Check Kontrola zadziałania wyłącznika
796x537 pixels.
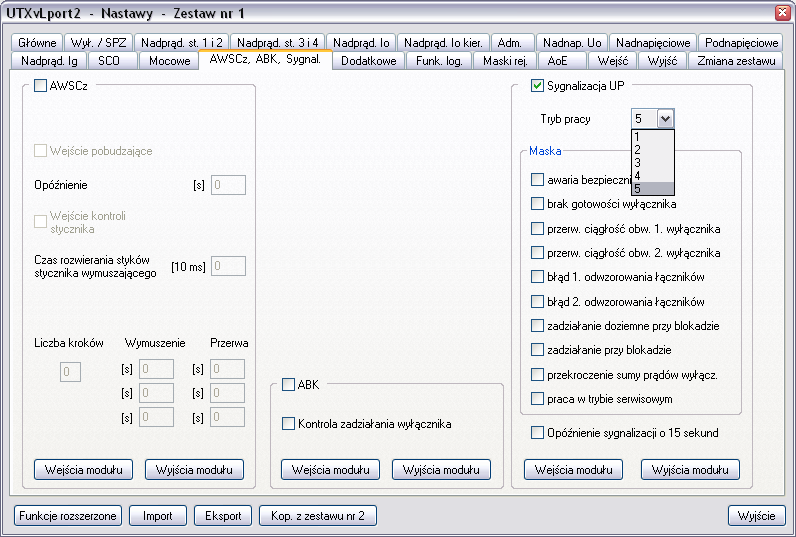288,423
